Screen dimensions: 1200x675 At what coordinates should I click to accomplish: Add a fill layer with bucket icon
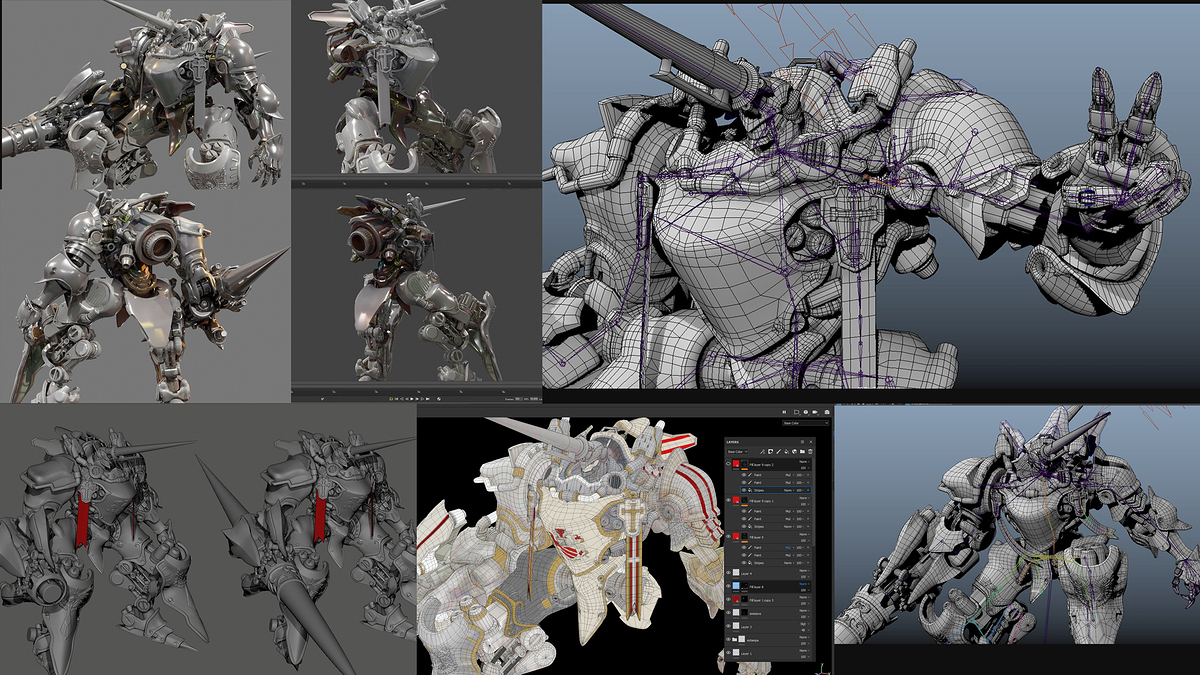785,452
